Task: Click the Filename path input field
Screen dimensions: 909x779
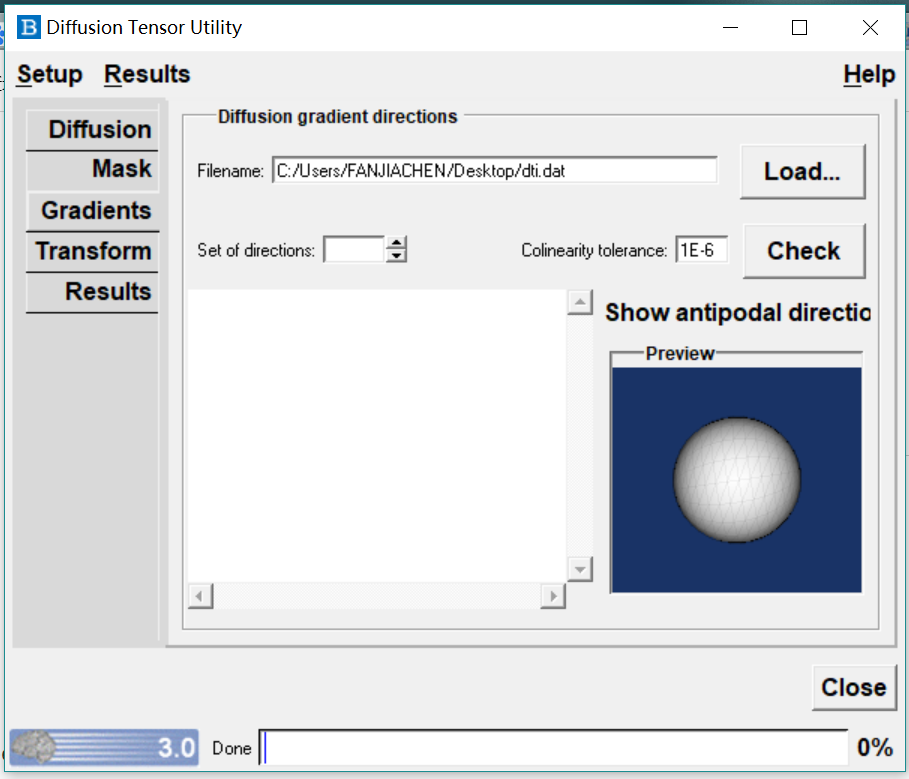Action: [x=494, y=171]
